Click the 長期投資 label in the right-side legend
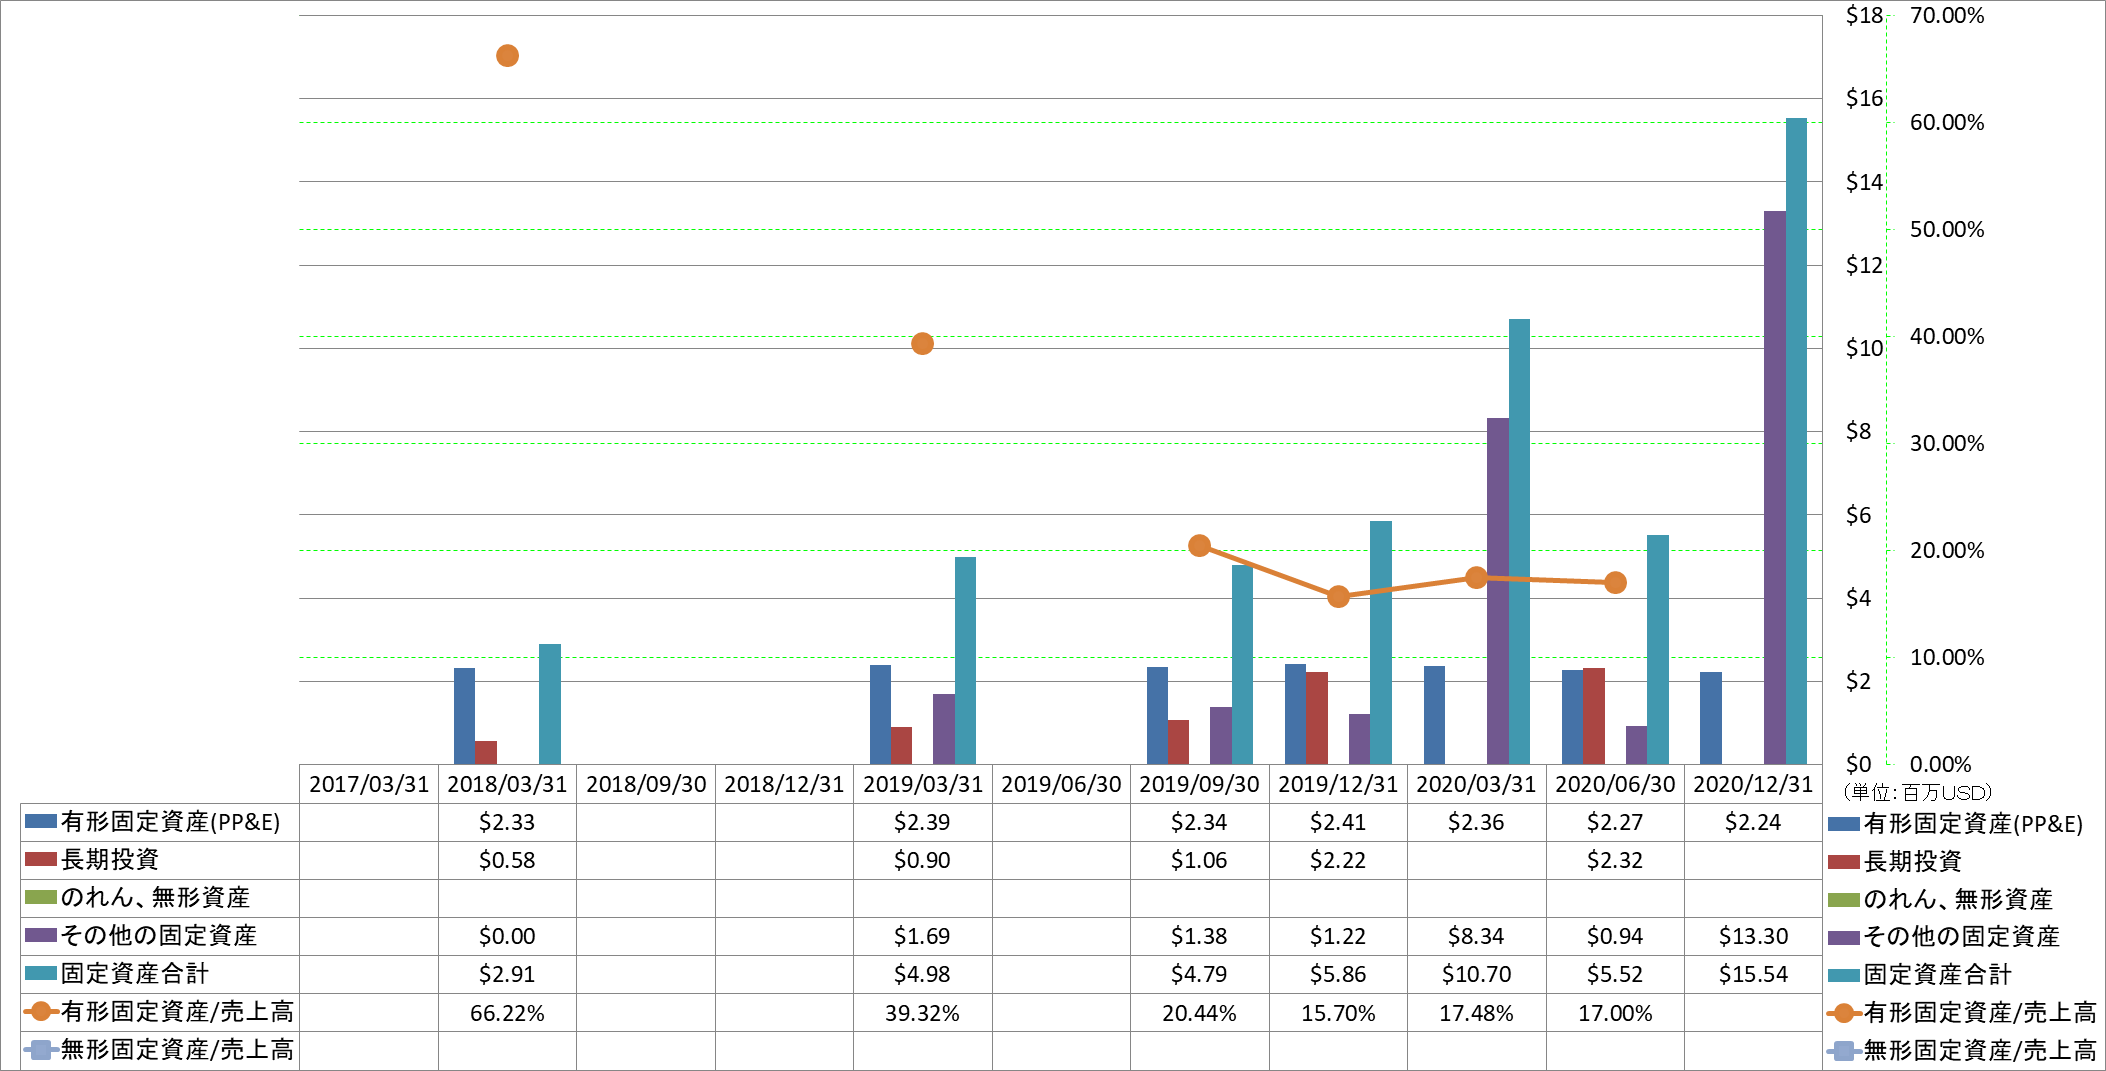Image resolution: width=2106 pixels, height=1071 pixels. (1913, 861)
